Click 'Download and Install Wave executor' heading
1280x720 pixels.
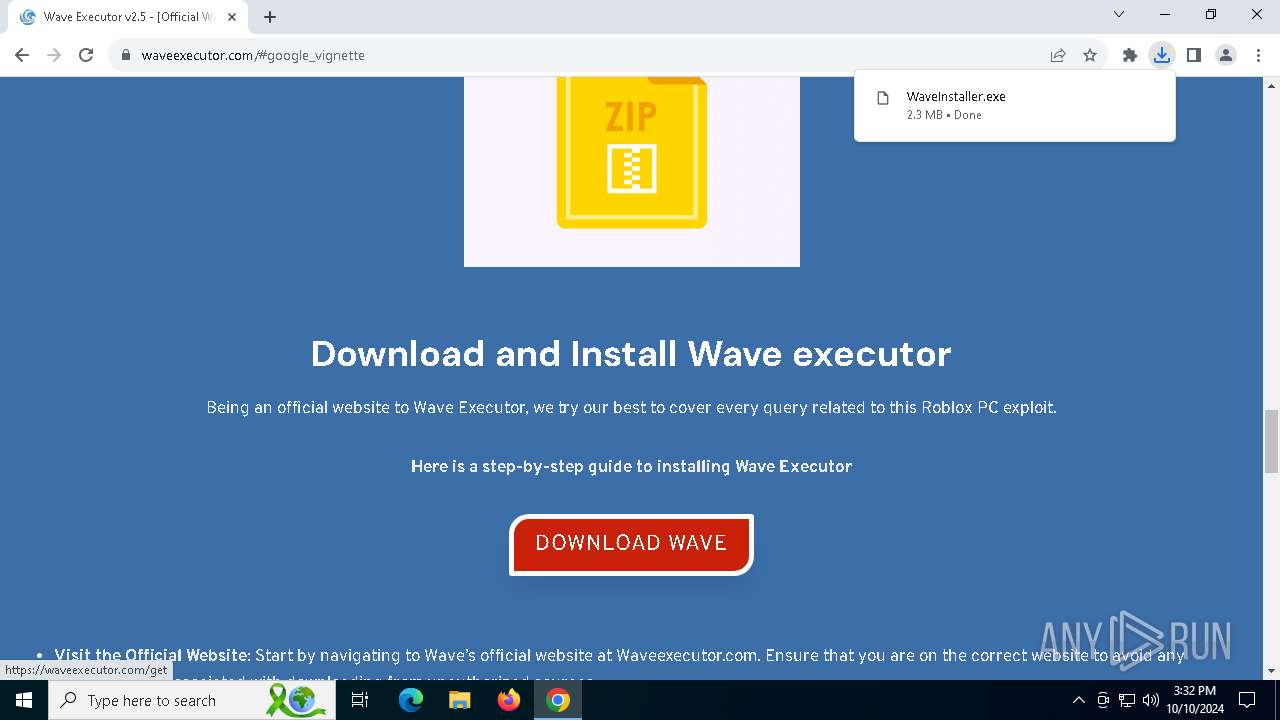(x=631, y=354)
